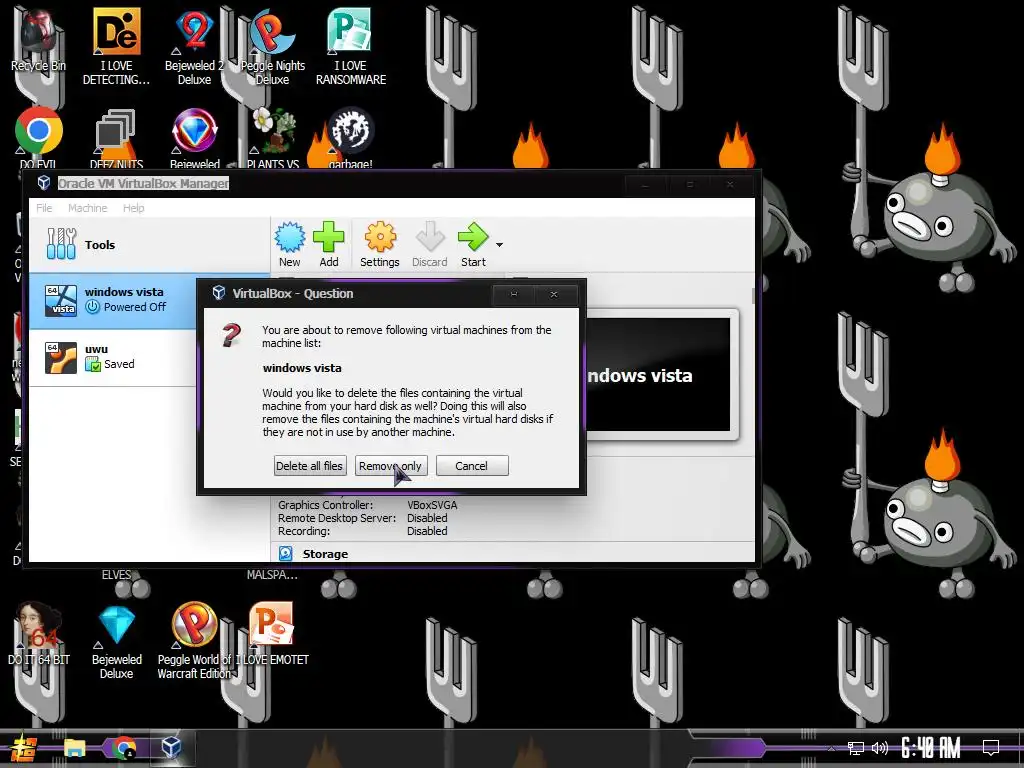The width and height of the screenshot is (1024, 768).
Task: Click the windows vista preview thumbnail
Action: pos(658,375)
